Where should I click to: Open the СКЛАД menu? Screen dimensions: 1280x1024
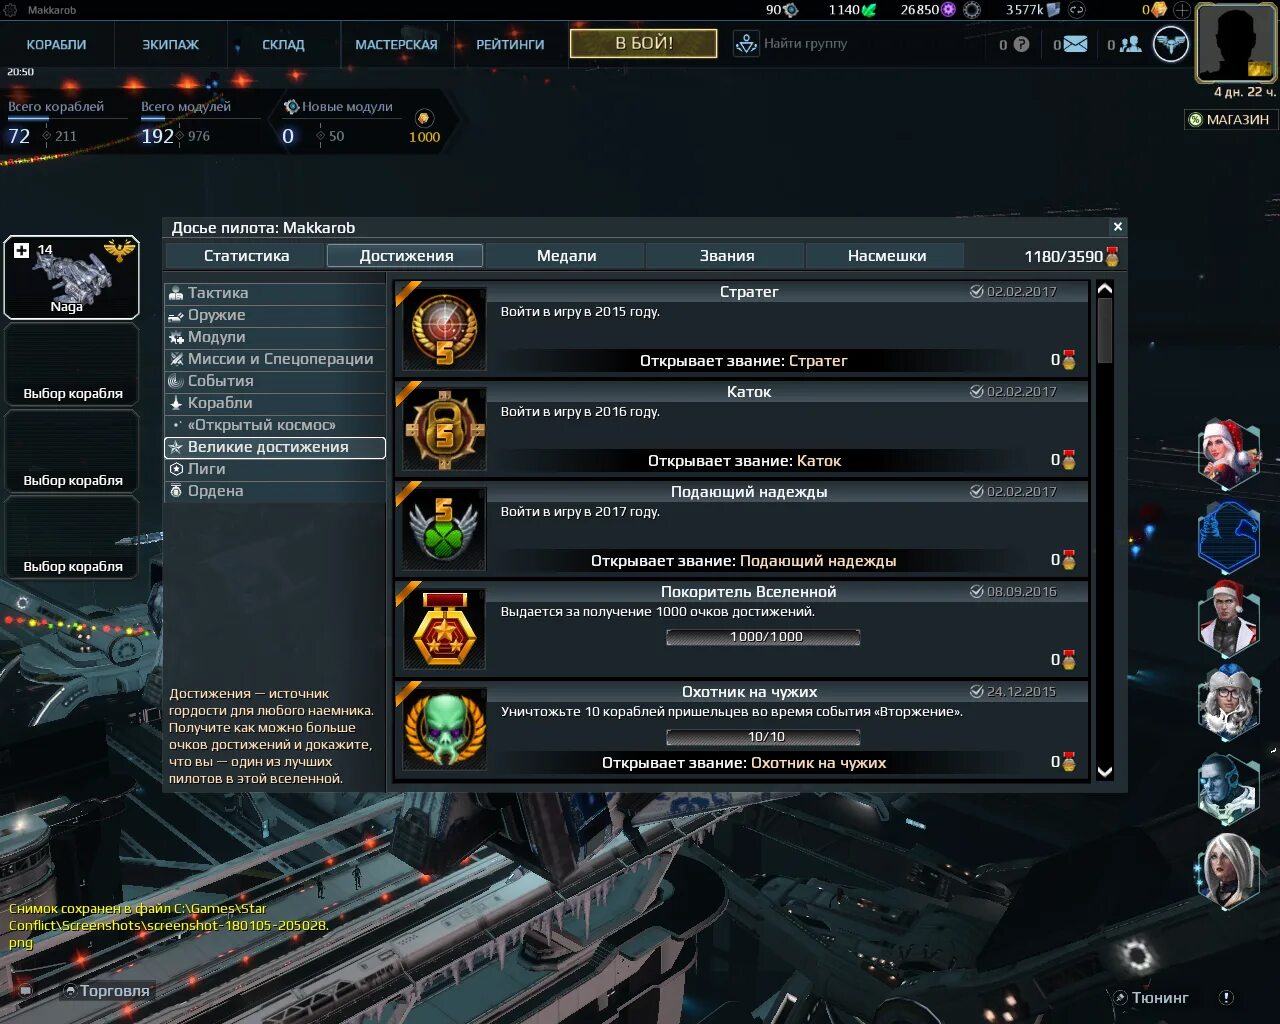point(283,44)
